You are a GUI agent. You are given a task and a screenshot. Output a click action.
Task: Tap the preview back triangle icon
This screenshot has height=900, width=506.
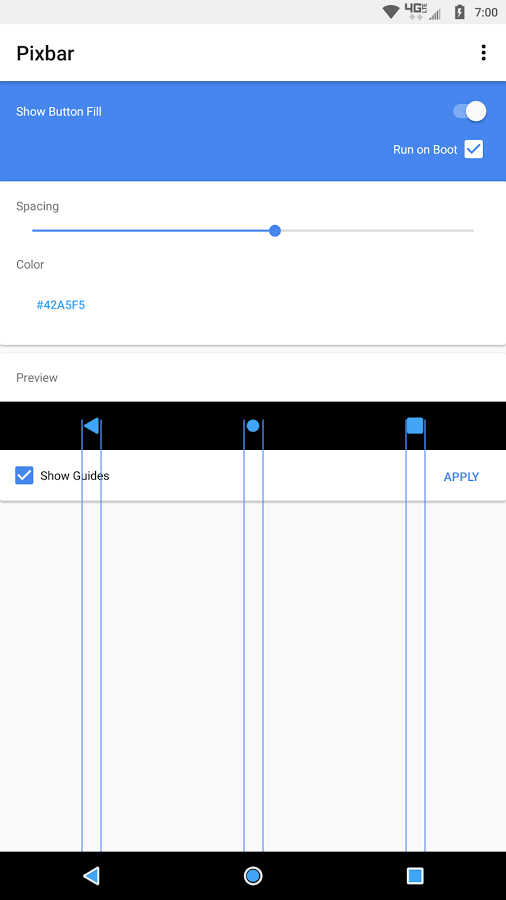pyautogui.click(x=91, y=426)
